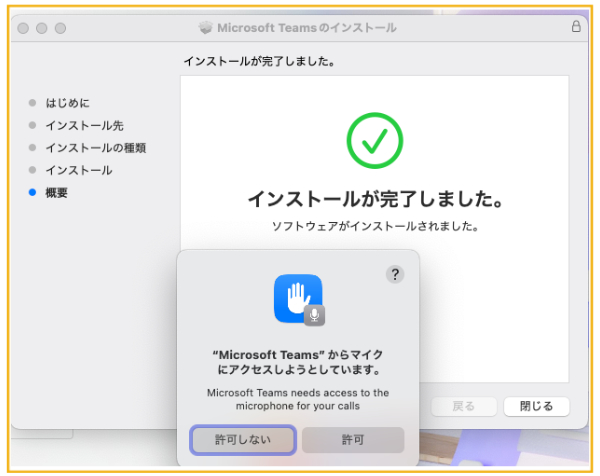This screenshot has width=600, height=476.
Task: Click the zoom window button
Action: pos(60,28)
